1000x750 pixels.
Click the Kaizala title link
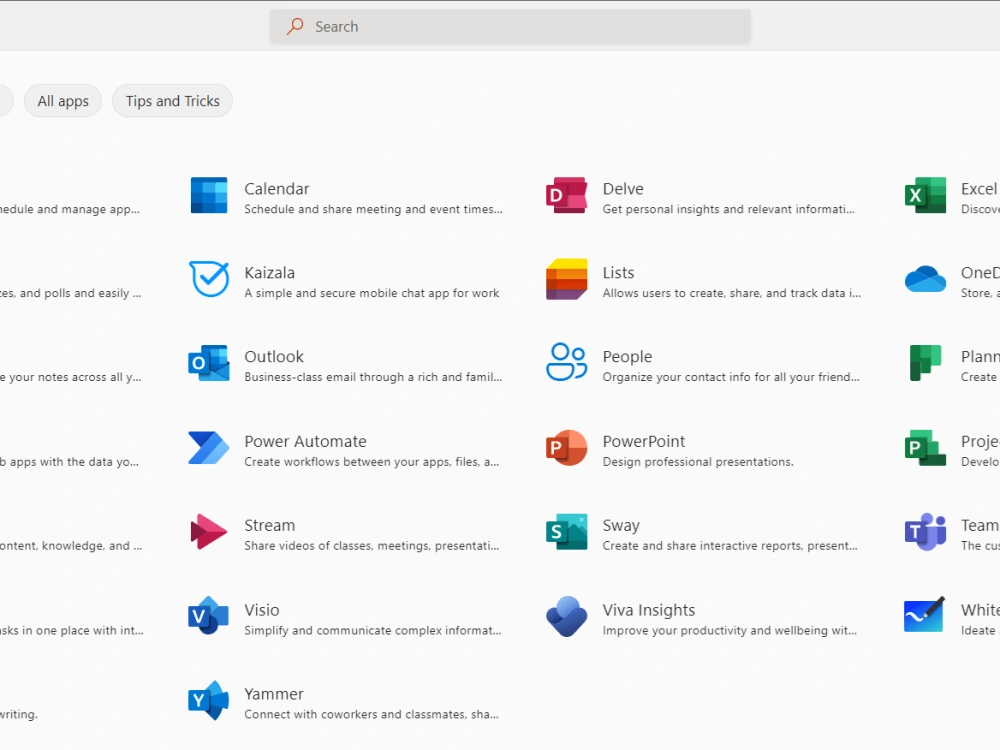(x=270, y=273)
